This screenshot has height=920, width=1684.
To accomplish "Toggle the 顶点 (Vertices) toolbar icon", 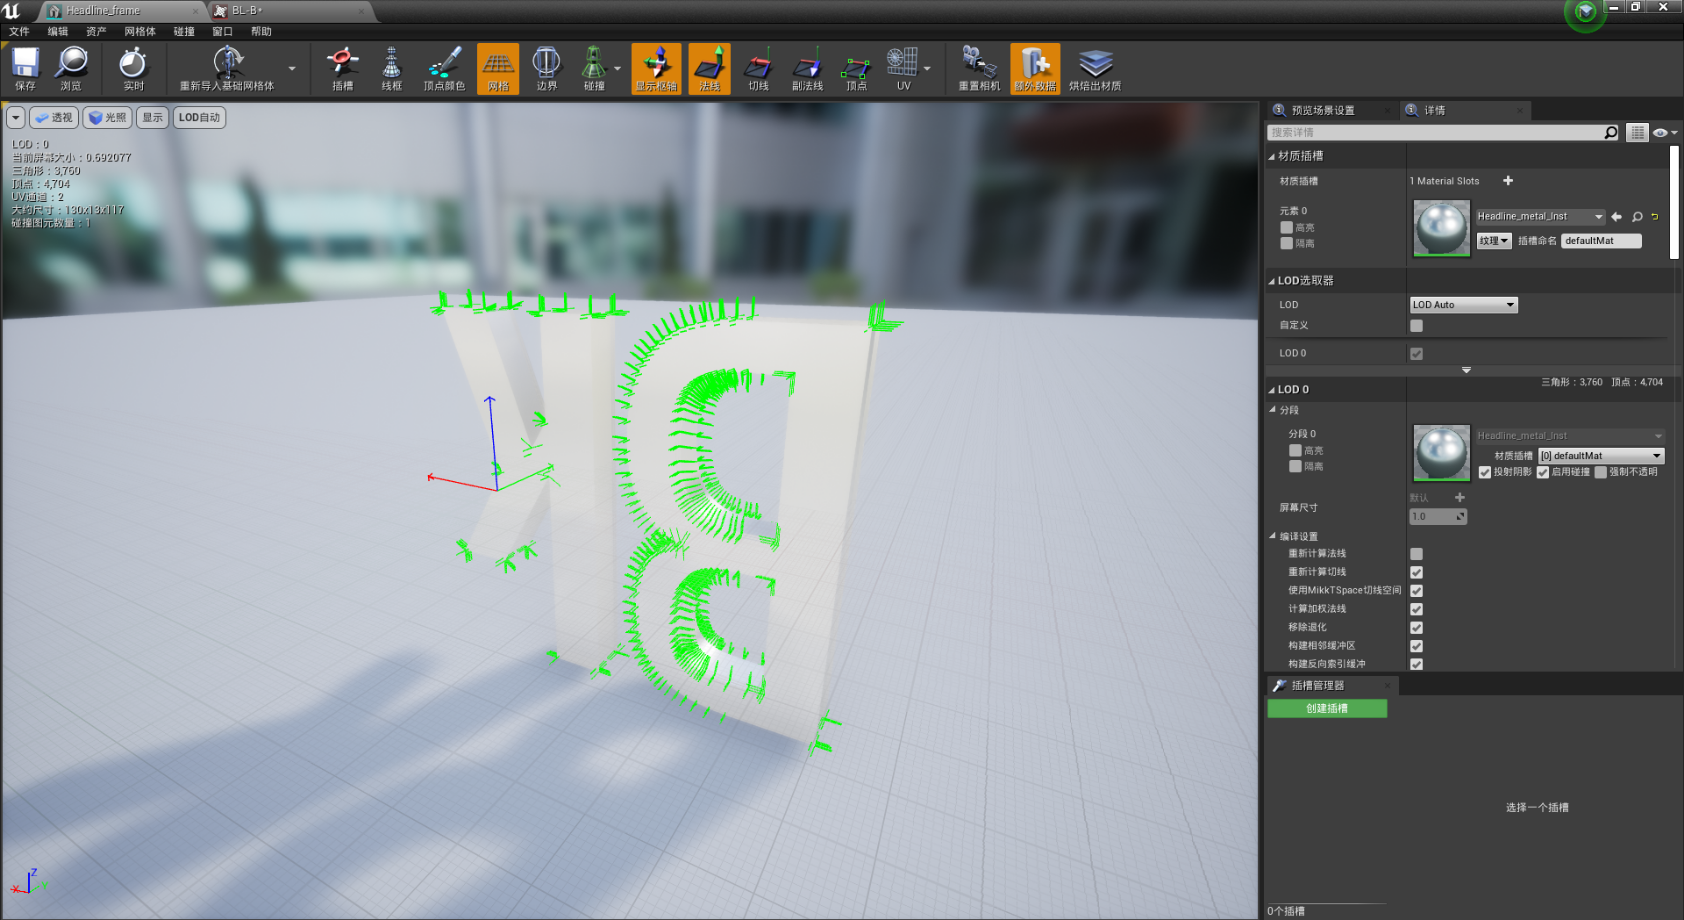I will (856, 68).
